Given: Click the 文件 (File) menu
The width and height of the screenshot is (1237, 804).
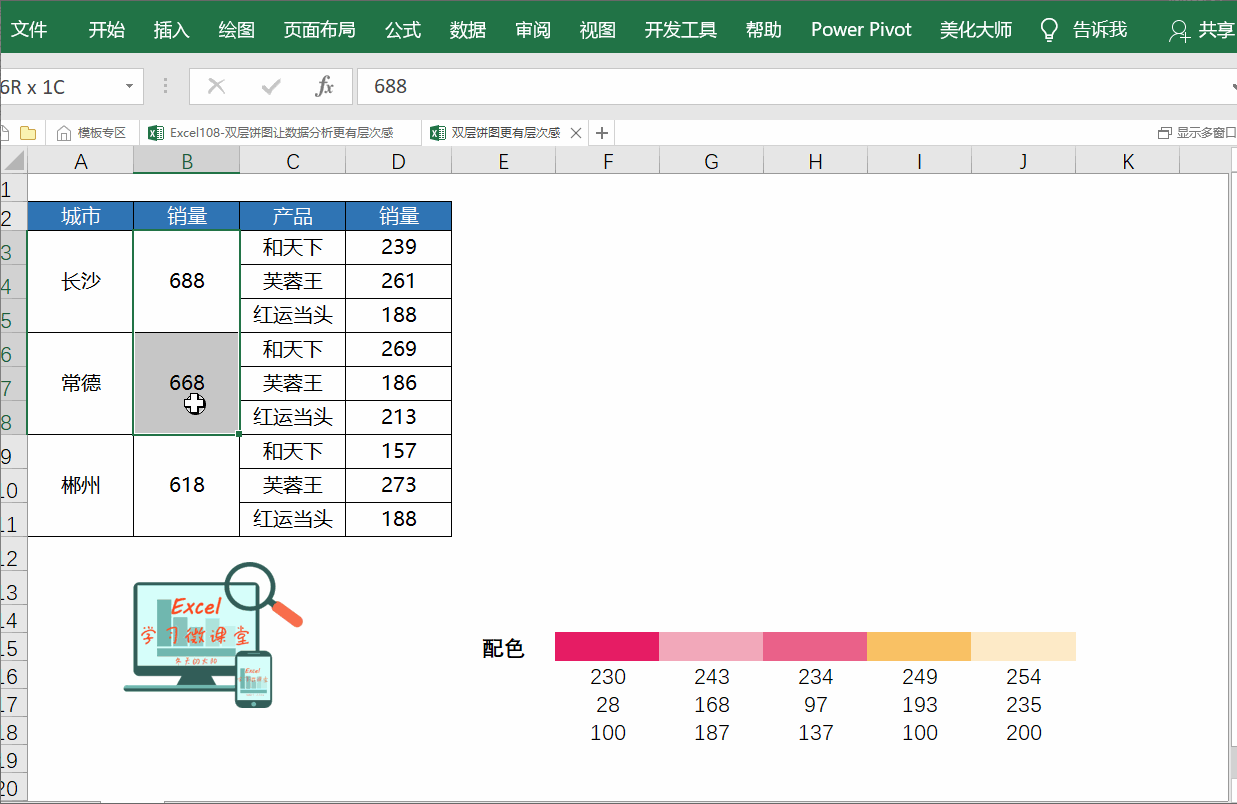Looking at the screenshot, I should pyautogui.click(x=31, y=29).
